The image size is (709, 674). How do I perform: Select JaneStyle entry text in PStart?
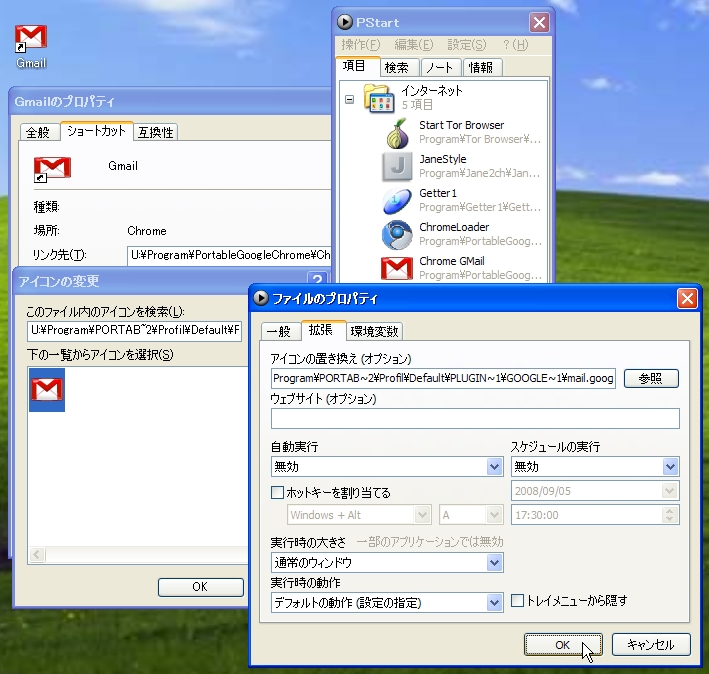pos(443,159)
